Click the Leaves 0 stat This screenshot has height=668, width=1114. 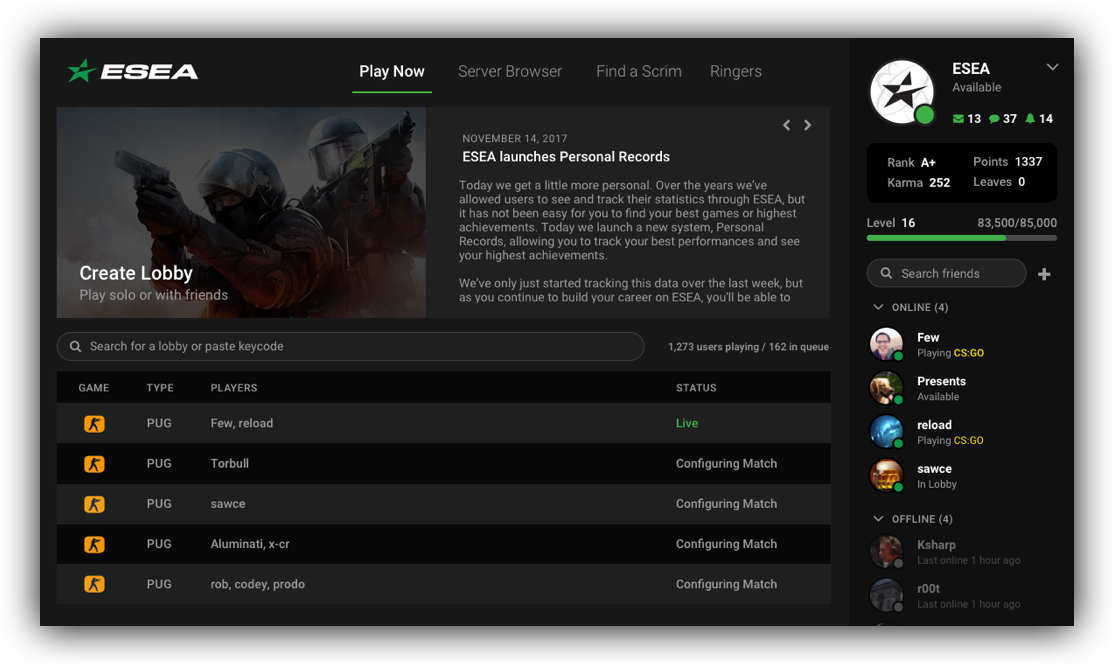click(x=999, y=182)
